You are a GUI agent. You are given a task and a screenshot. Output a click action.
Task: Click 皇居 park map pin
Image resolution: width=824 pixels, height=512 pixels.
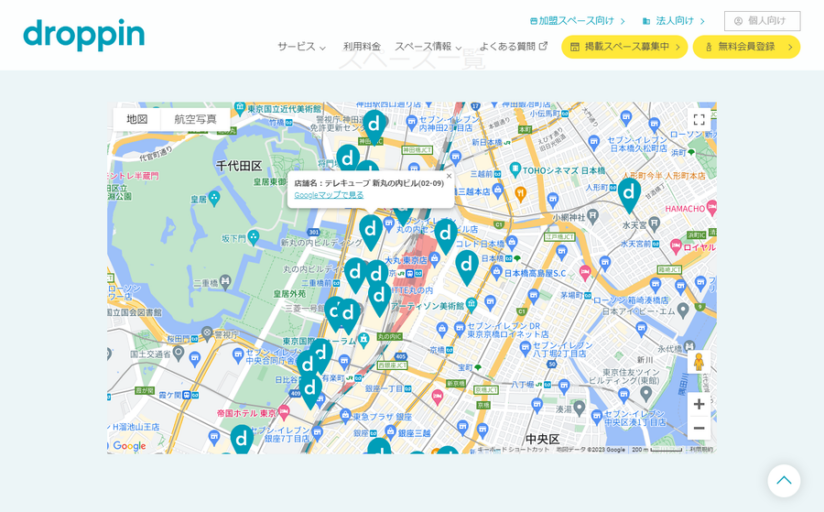[x=214, y=199]
